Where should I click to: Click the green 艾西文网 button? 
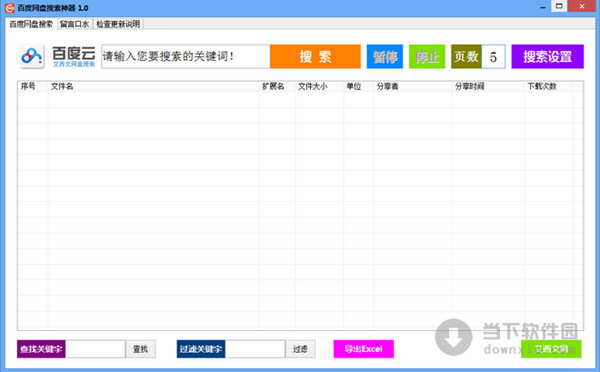click(x=551, y=349)
